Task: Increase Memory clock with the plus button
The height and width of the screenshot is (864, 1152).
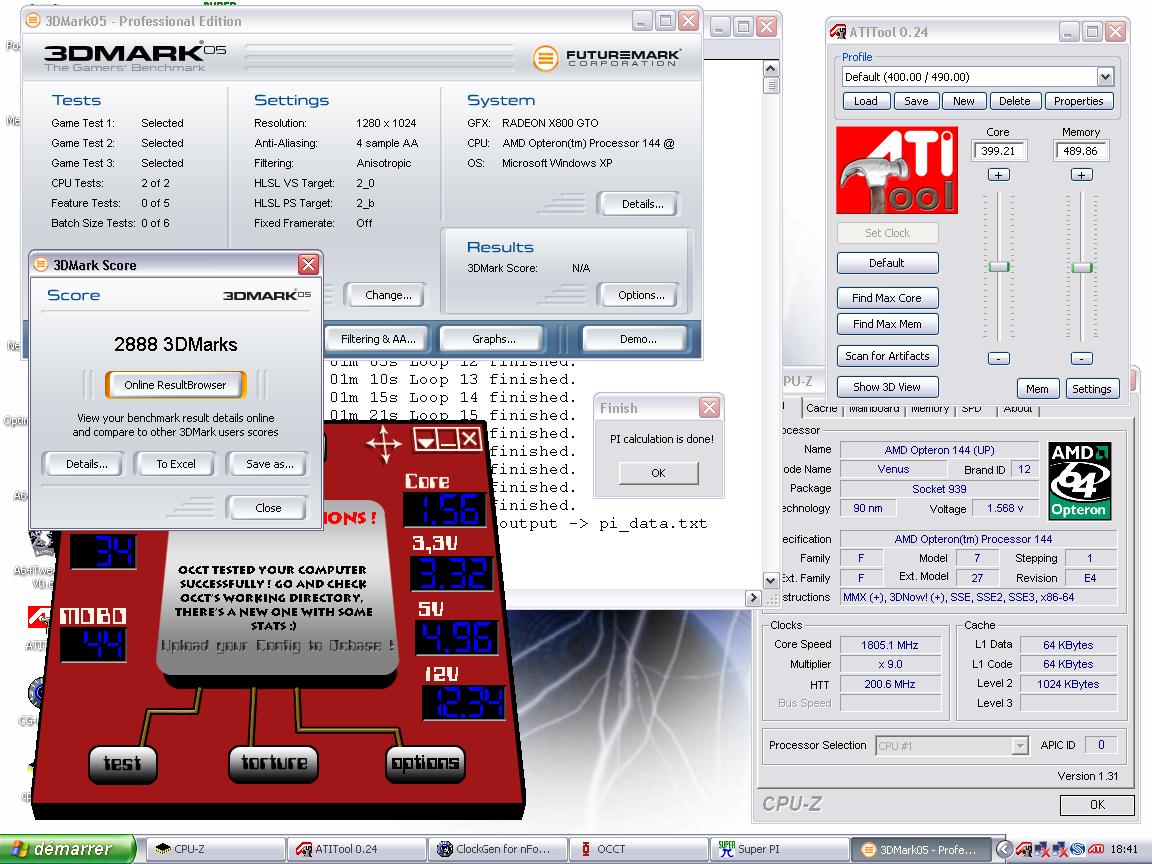Action: 1081,175
